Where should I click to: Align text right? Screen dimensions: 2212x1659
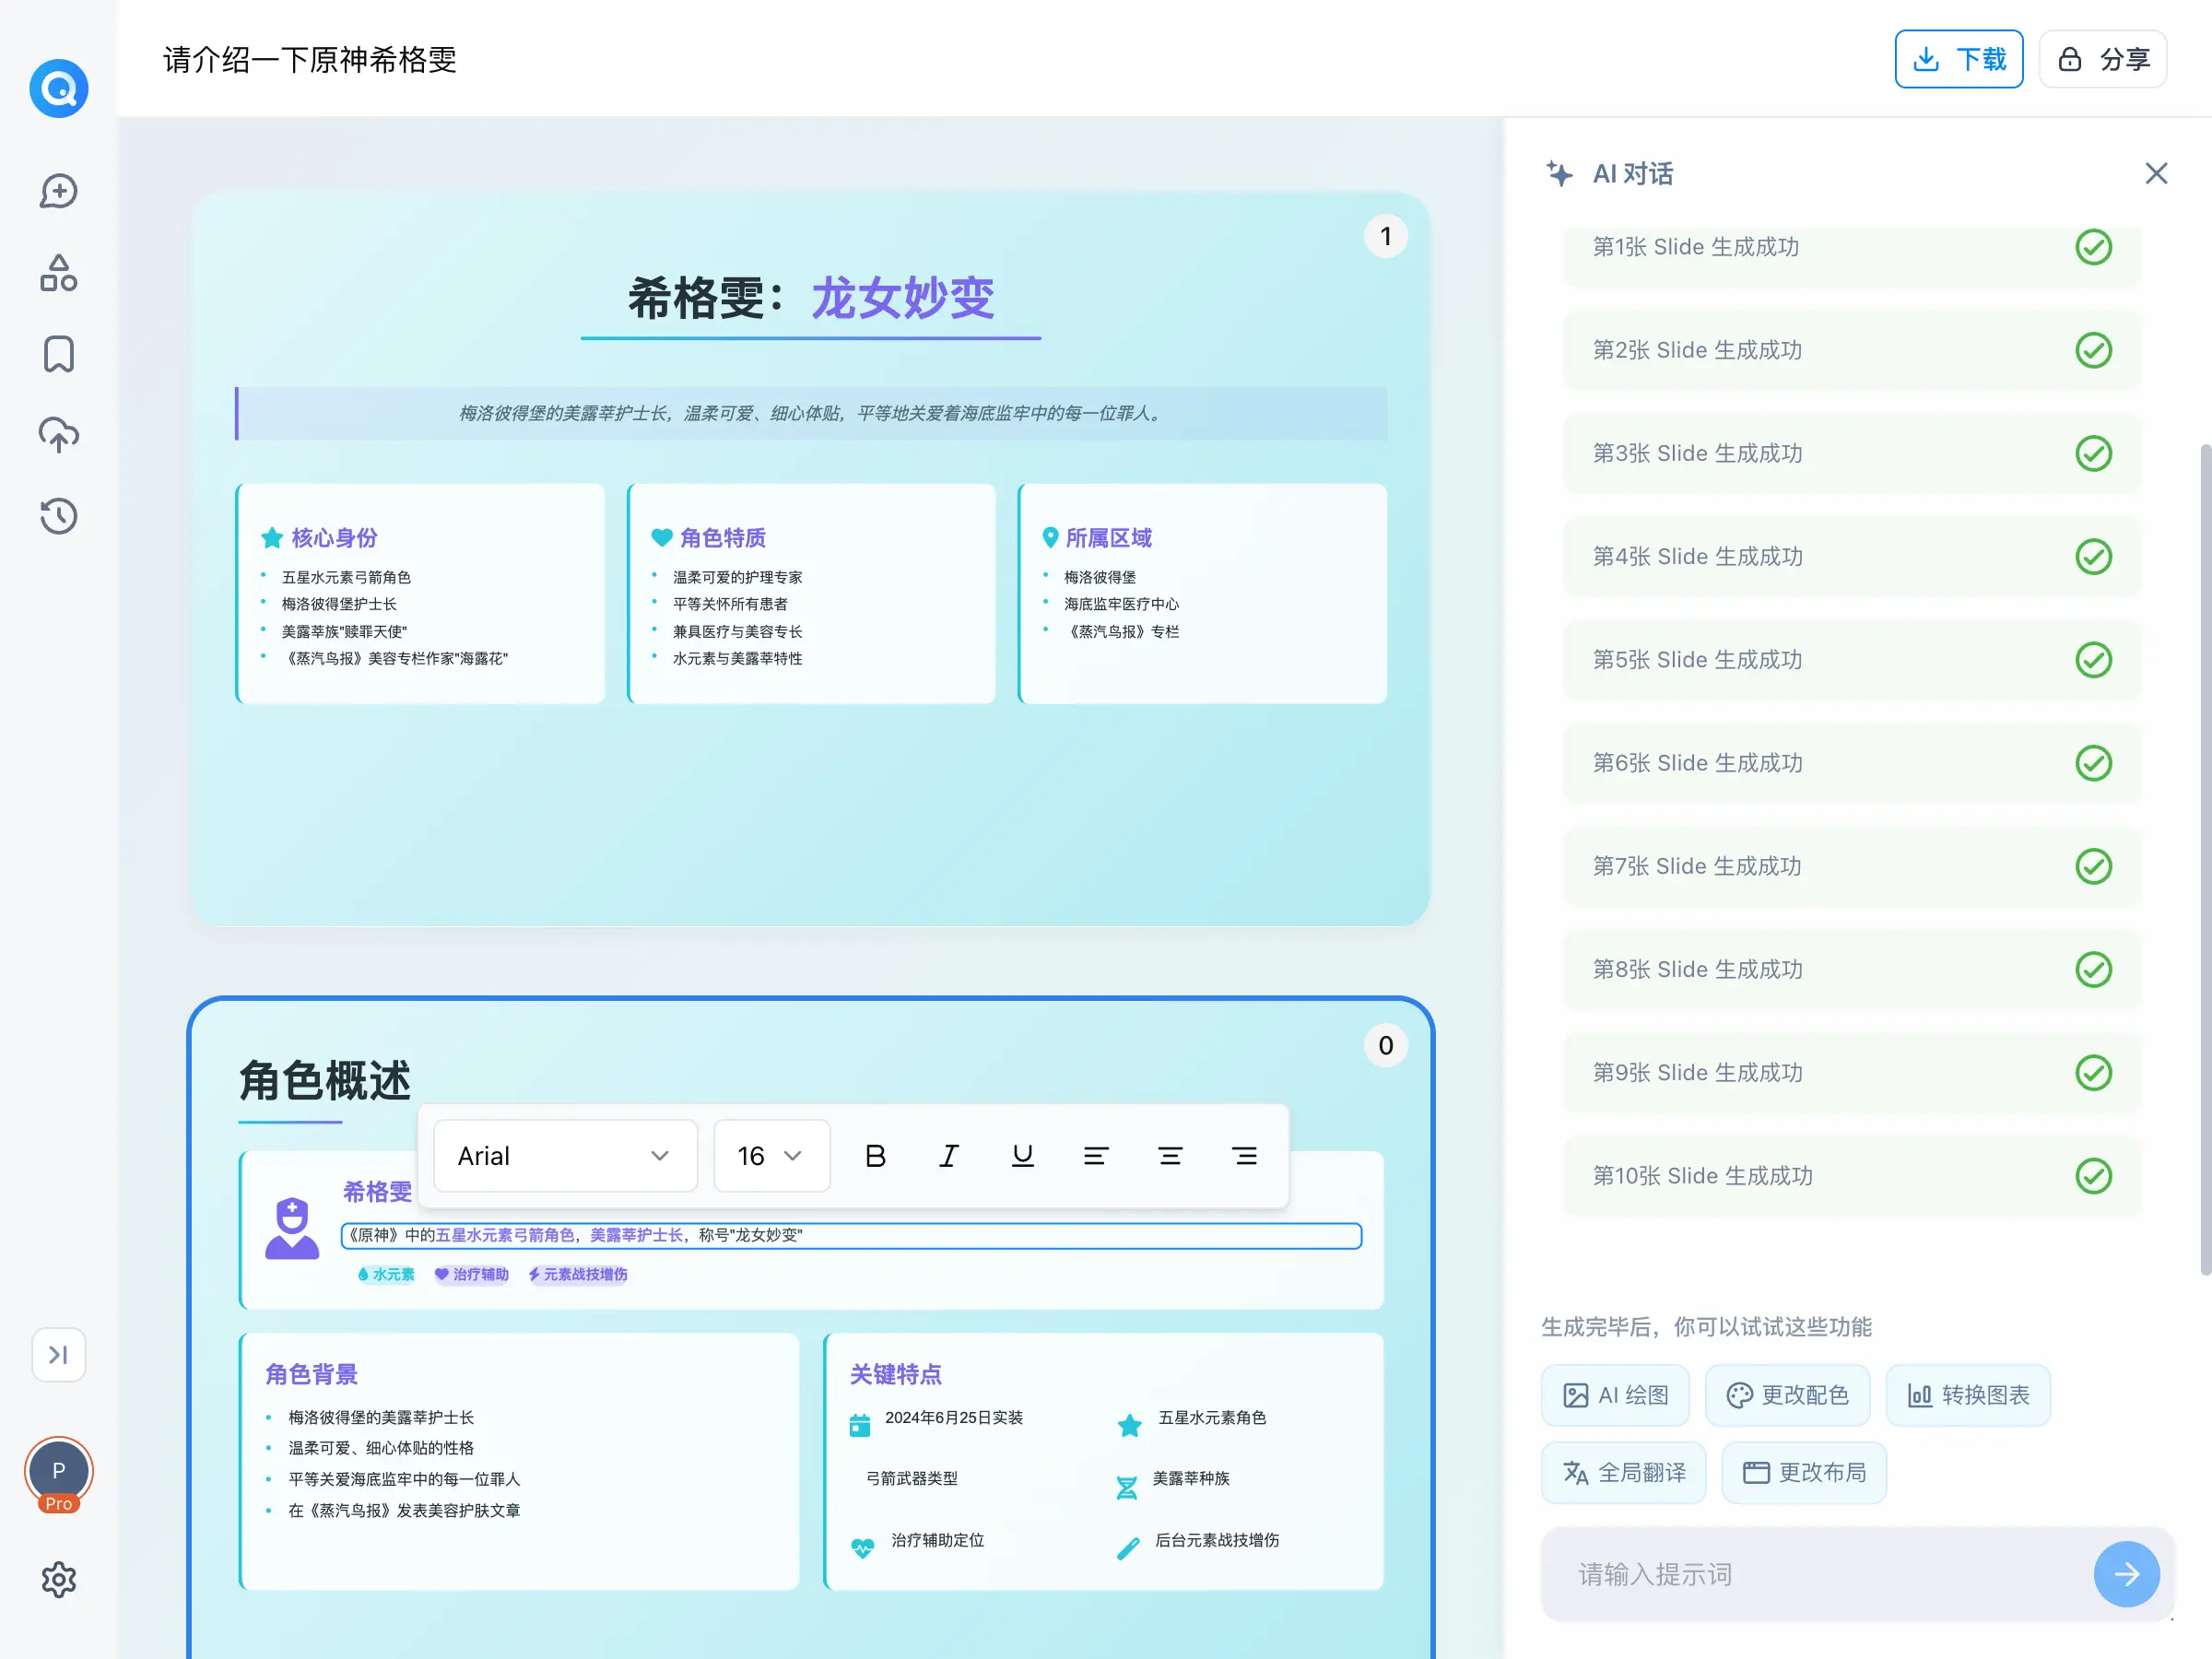point(1244,1156)
